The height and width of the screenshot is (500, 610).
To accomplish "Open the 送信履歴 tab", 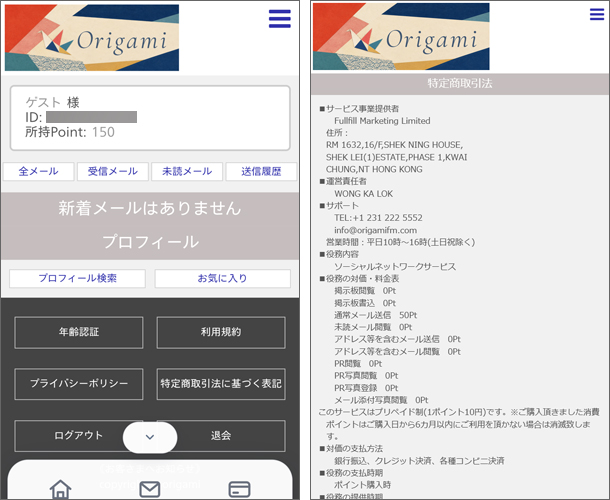I will (x=261, y=171).
